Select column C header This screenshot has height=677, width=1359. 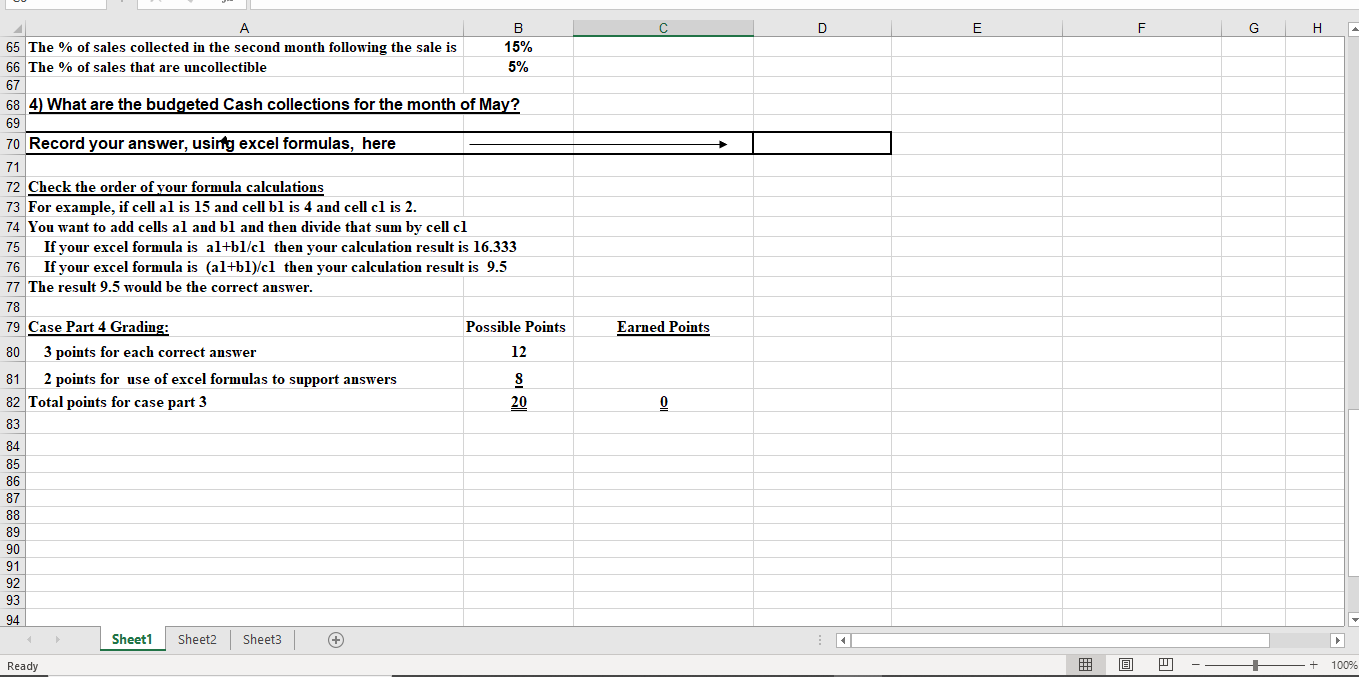[663, 28]
